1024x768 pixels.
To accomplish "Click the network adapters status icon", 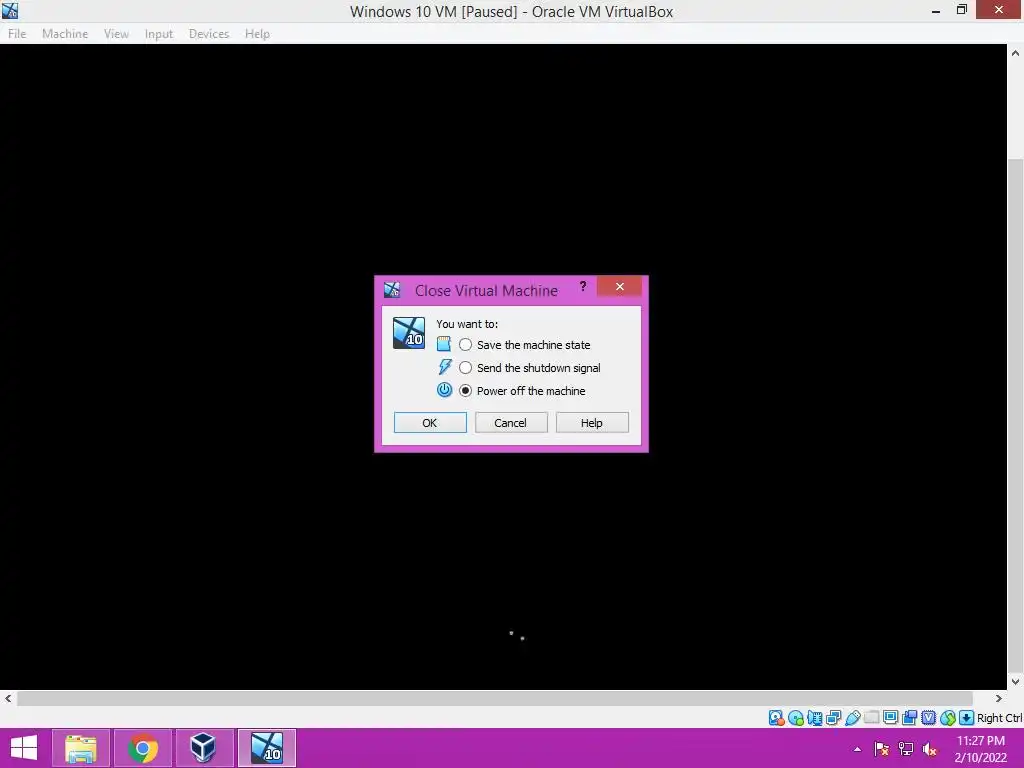I will pyautogui.click(x=833, y=718).
